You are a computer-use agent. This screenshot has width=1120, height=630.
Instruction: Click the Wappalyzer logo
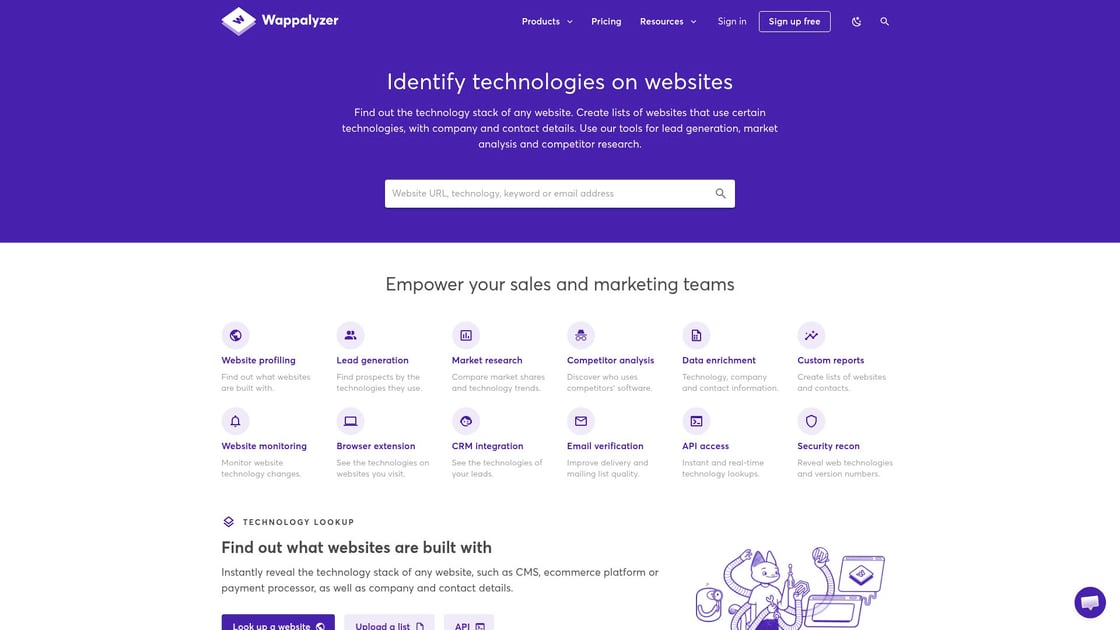(x=280, y=21)
